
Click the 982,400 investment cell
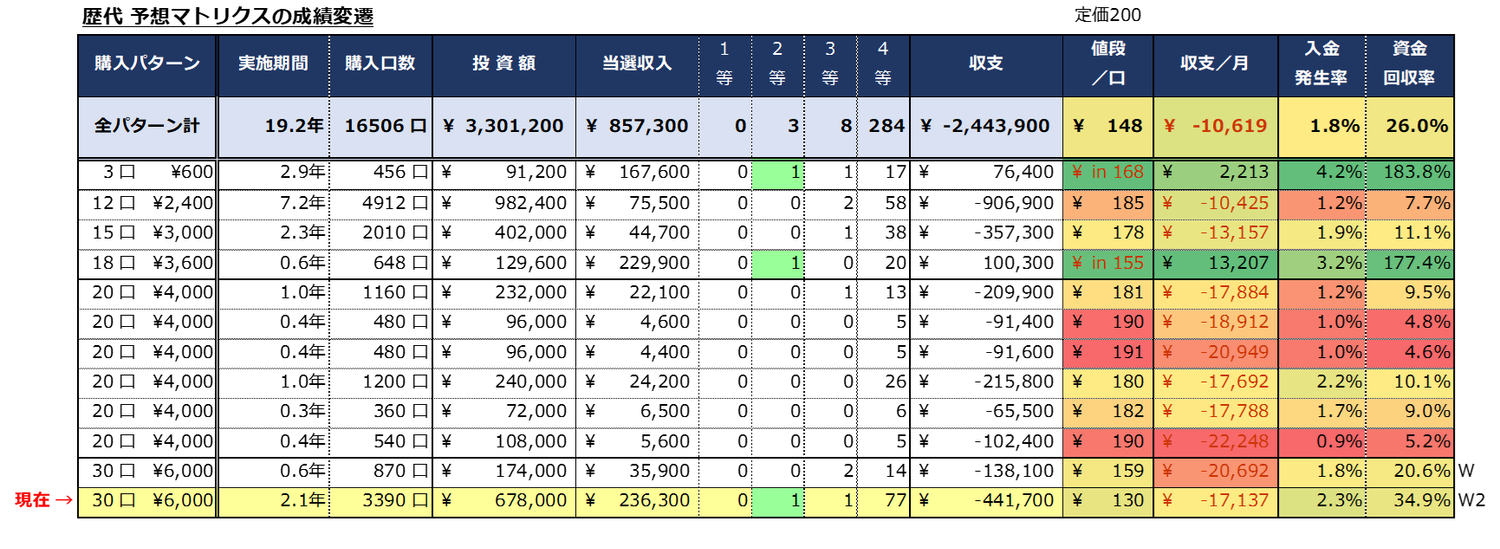(504, 204)
